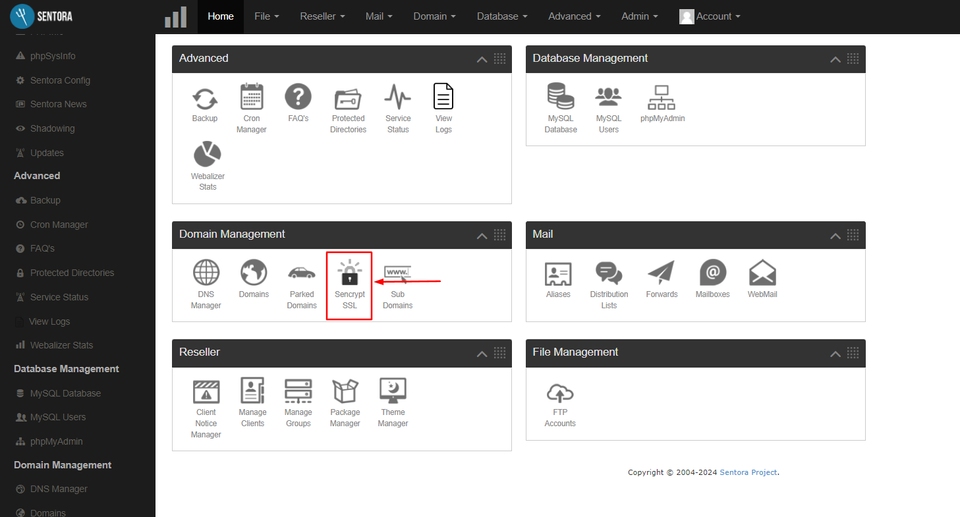Open the Service Status pulse icon
The height and width of the screenshot is (517, 960).
tap(398, 97)
